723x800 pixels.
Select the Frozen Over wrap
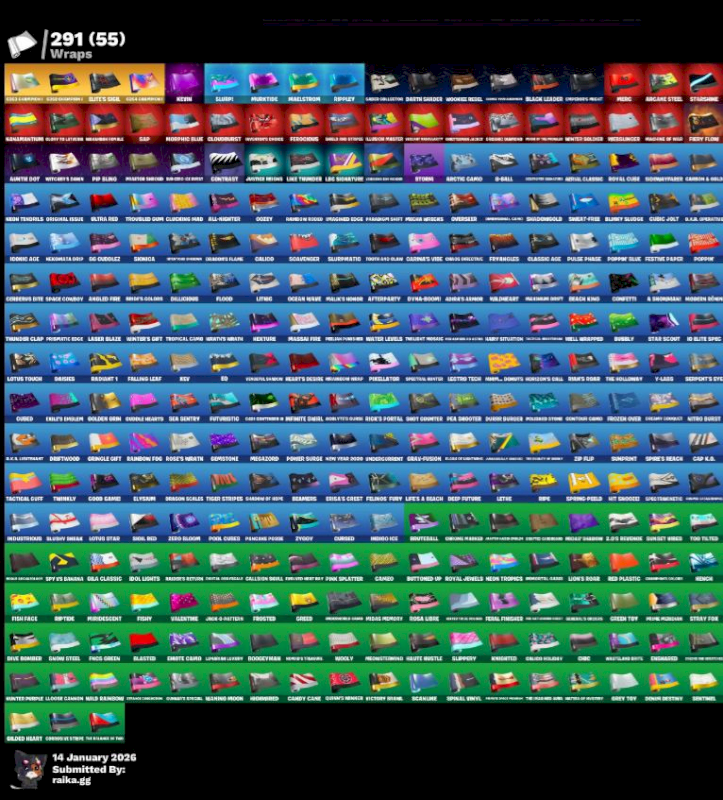tap(624, 403)
